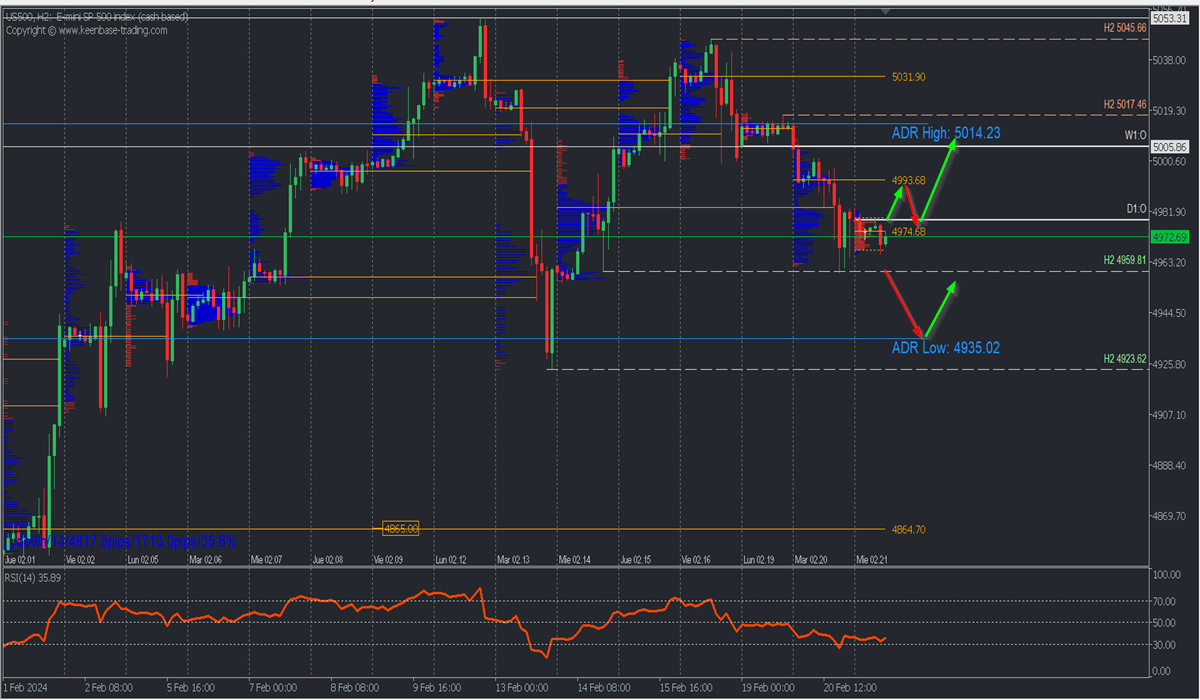
Task: Click the Lun 02.12 session date marker
Action: [x=453, y=560]
